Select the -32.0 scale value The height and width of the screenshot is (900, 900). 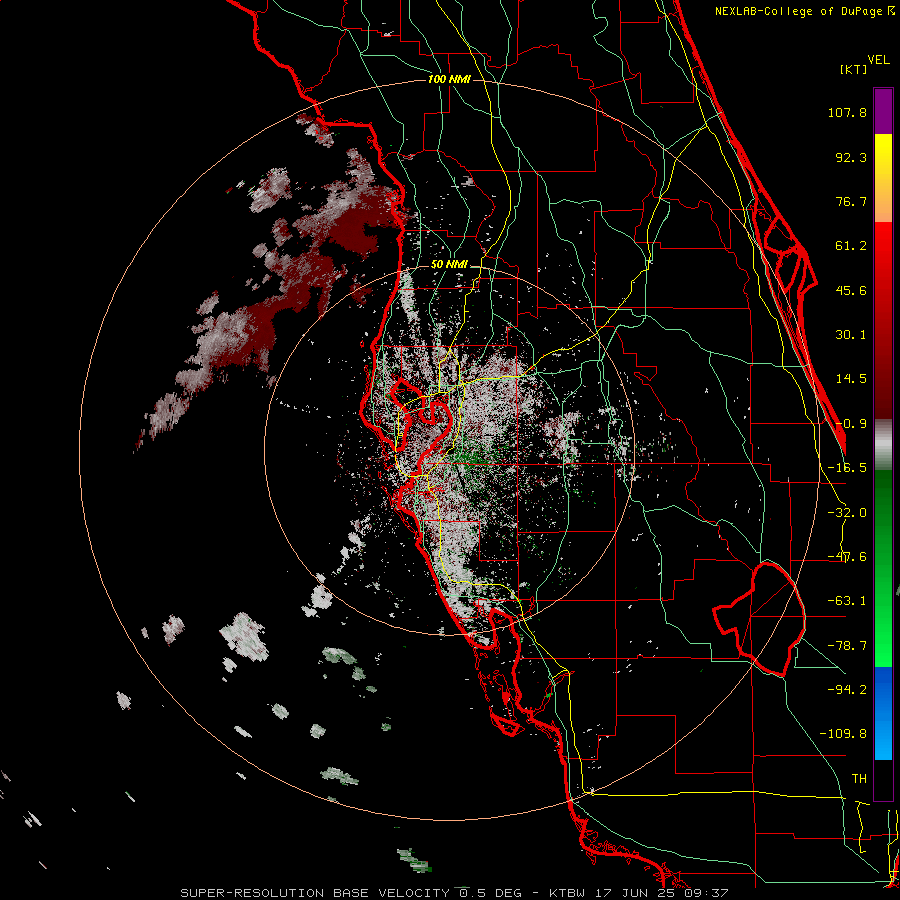847,513
